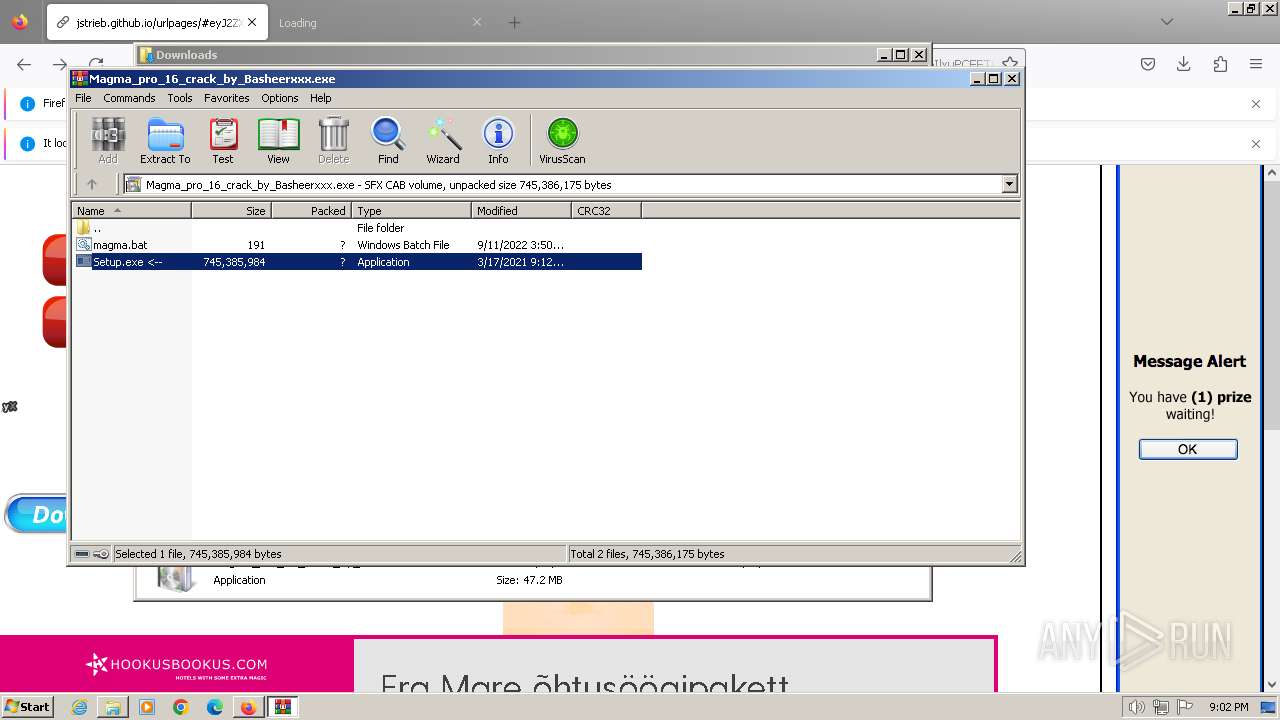This screenshot has height=720, width=1280.
Task: Click the WinRAR taskbar icon
Action: tap(282, 707)
